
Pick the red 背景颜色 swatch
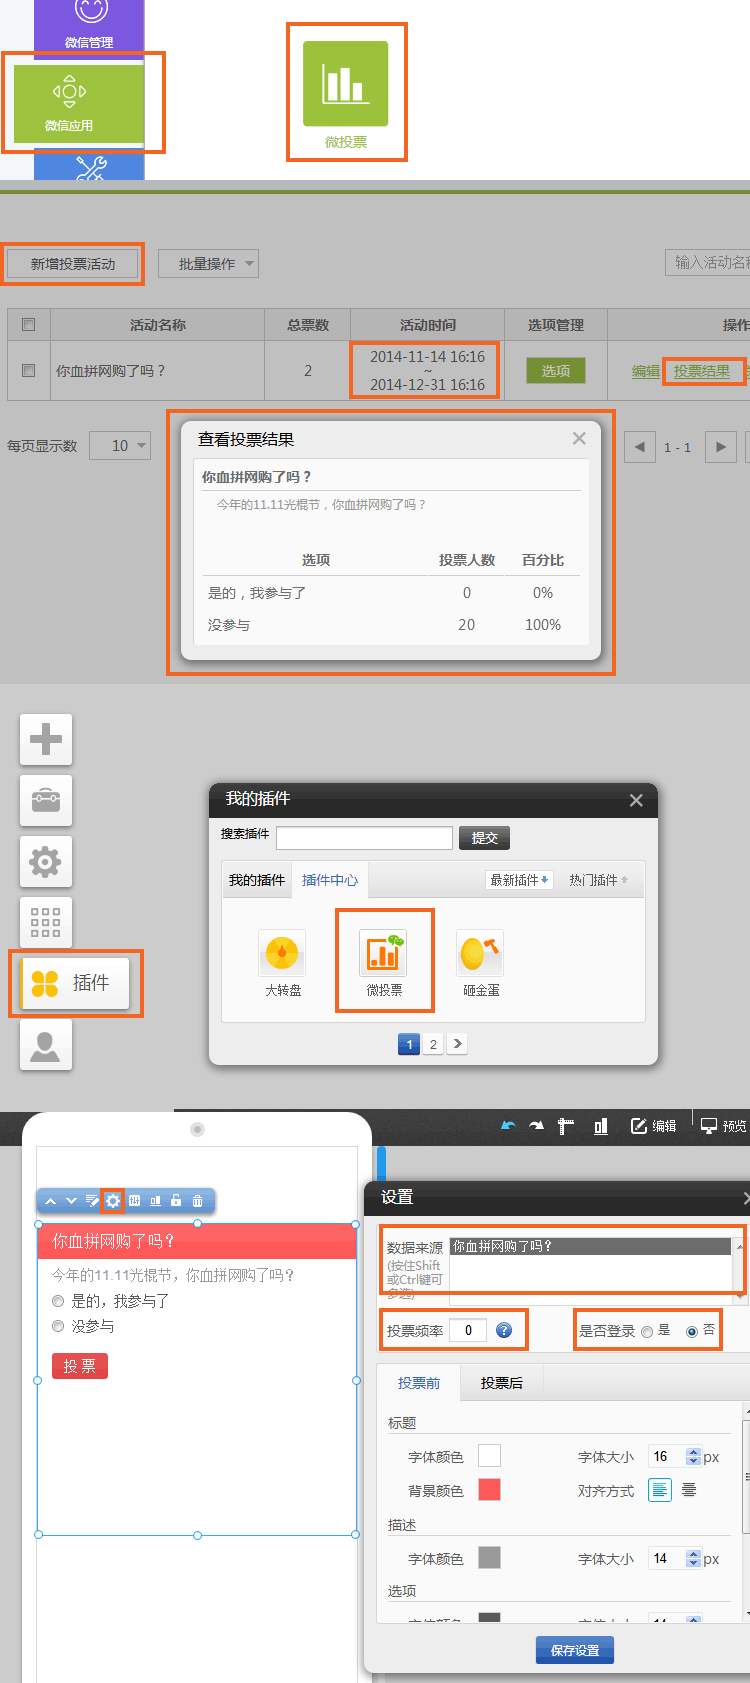[489, 1490]
